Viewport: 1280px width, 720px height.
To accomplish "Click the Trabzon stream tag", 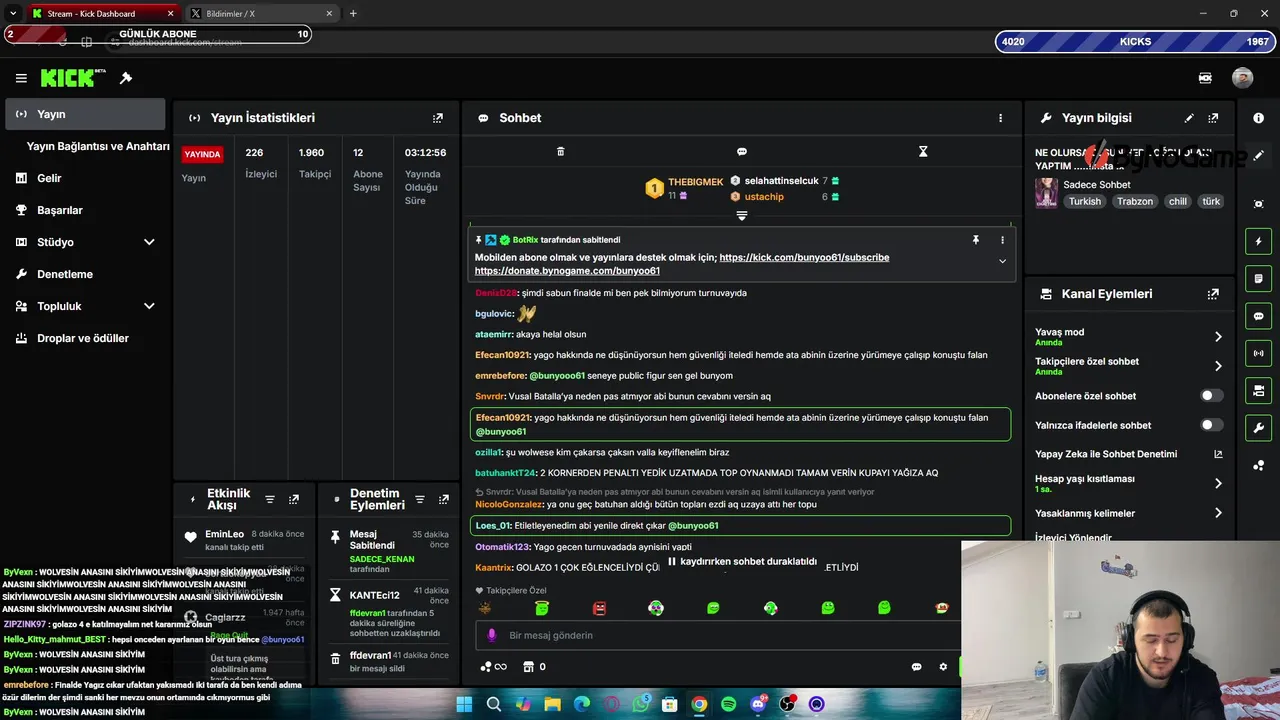I will point(1135,201).
